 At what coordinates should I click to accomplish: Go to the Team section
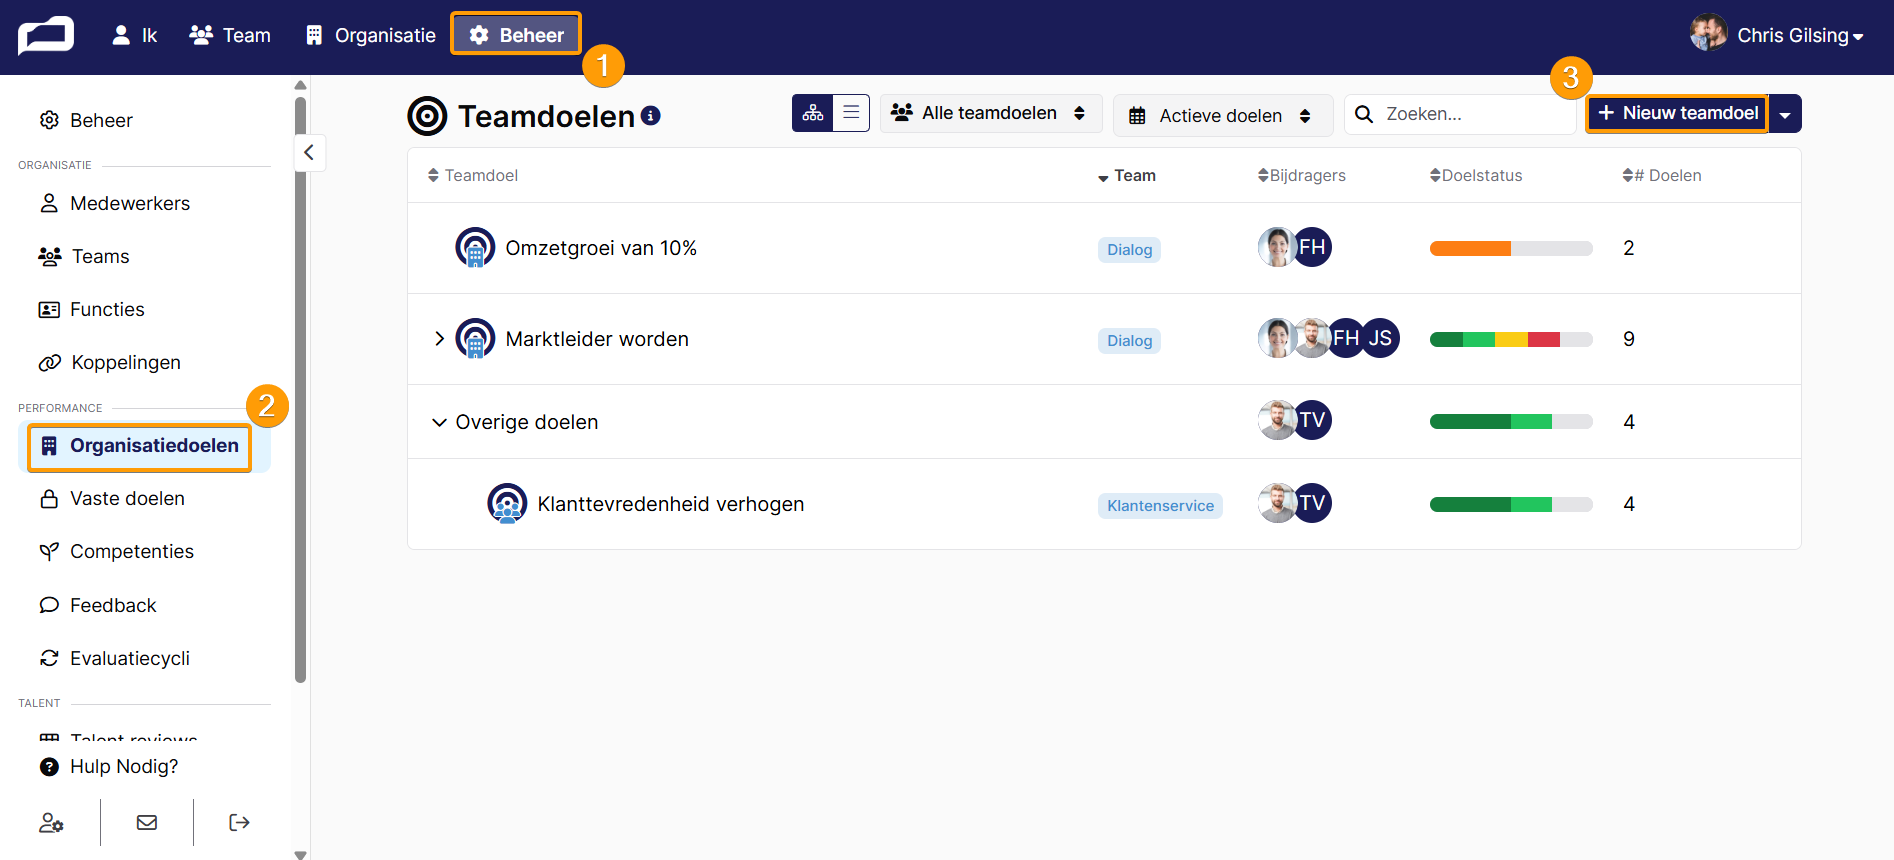coord(230,35)
